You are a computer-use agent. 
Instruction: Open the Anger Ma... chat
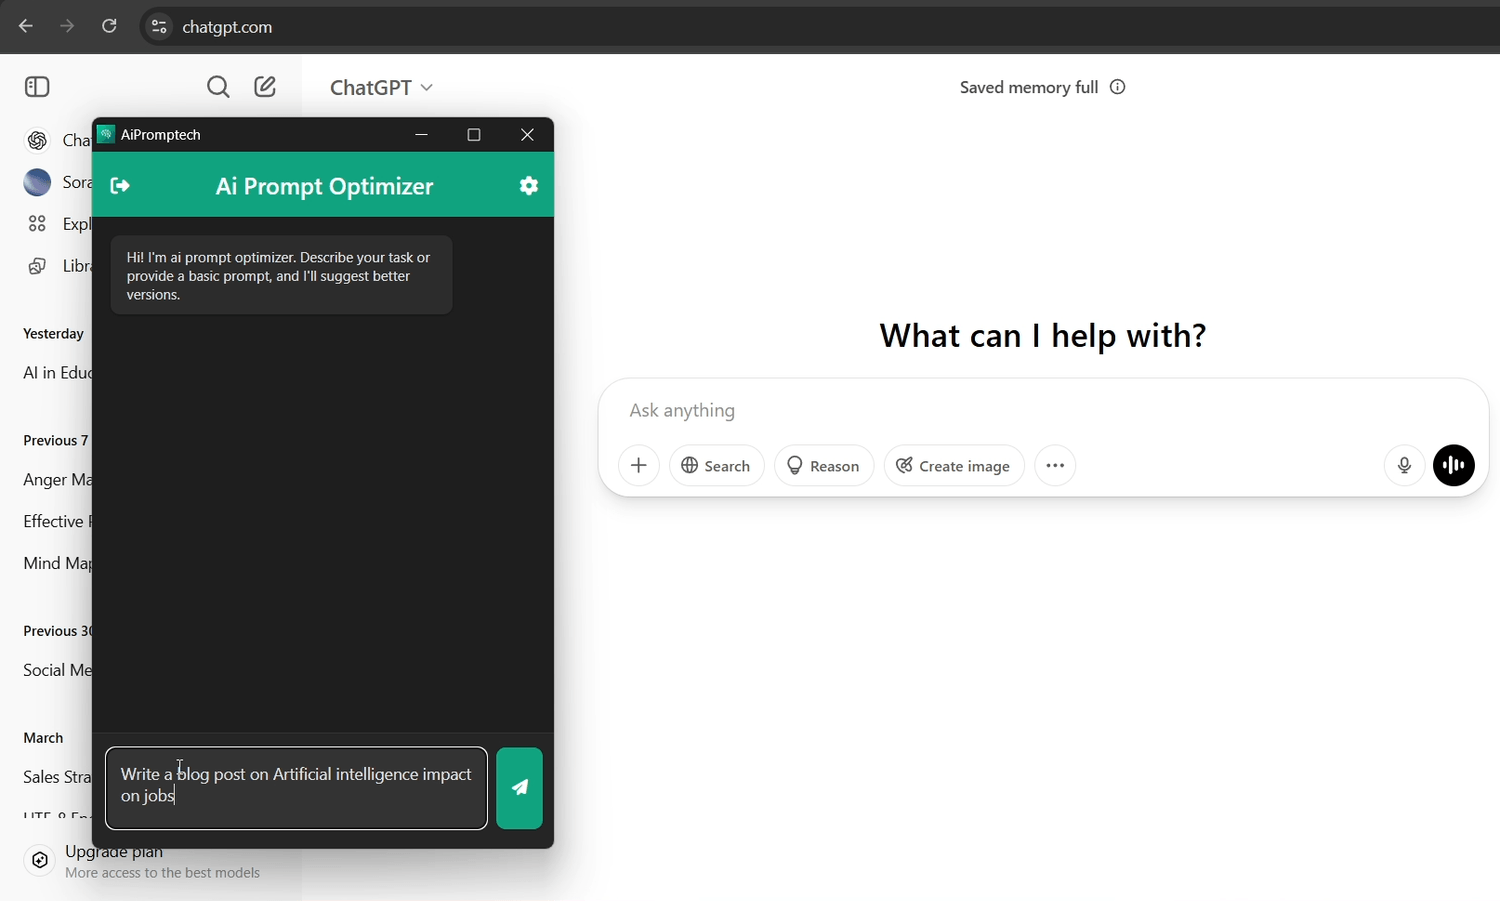coord(57,480)
